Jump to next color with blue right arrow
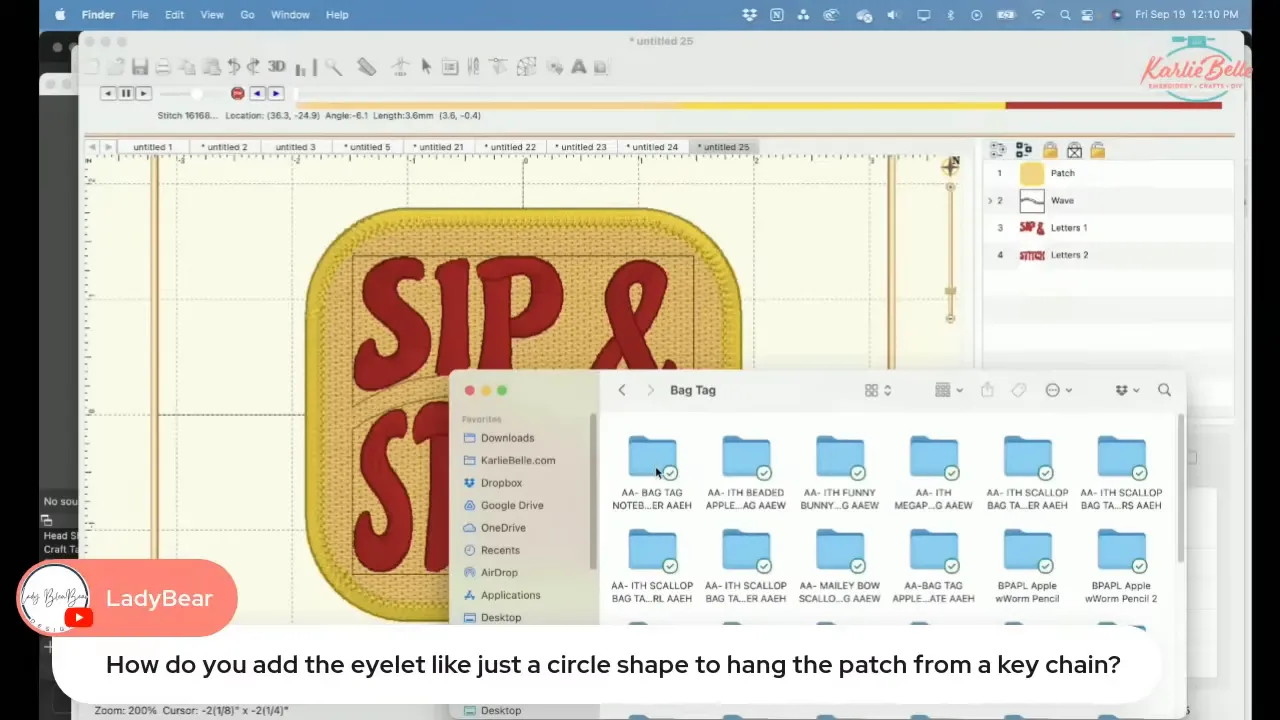Viewport: 1280px width, 720px height. click(x=275, y=93)
